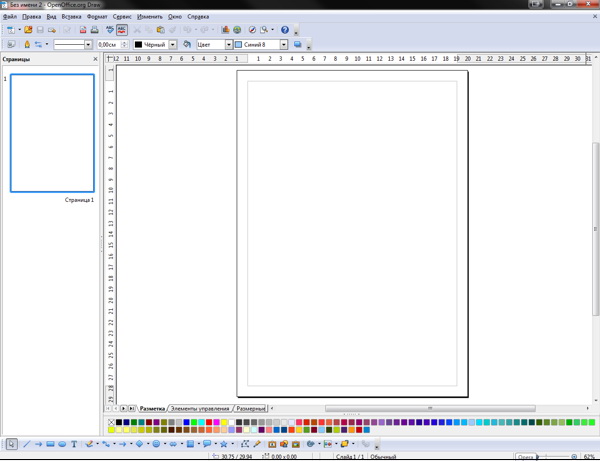Image resolution: width=600 pixels, height=461 pixels.
Task: Open the Сервис menu
Action: pyautogui.click(x=122, y=17)
